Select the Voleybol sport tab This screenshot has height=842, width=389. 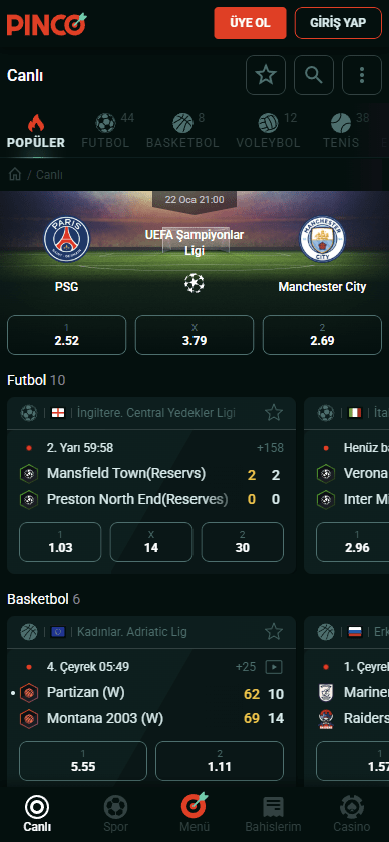268,131
